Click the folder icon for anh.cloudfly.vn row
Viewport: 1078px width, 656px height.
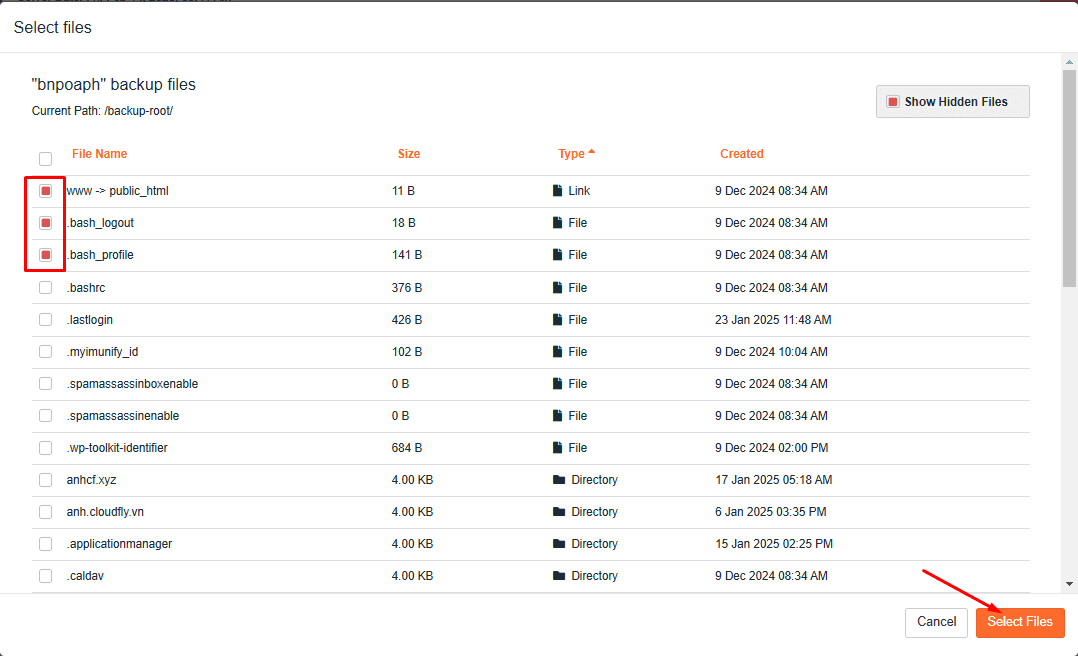[x=559, y=512]
